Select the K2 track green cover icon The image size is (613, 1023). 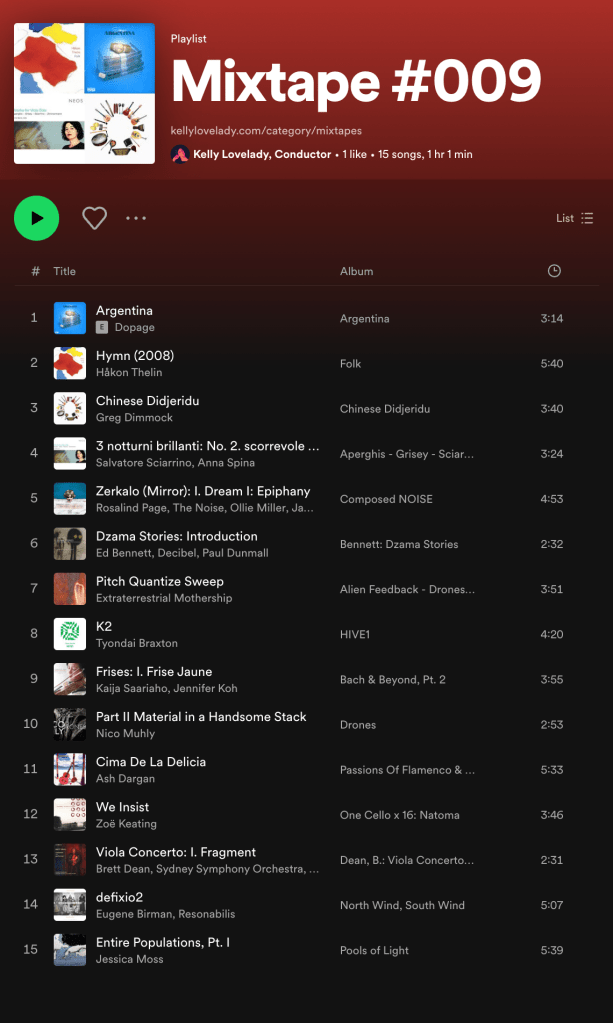point(70,634)
